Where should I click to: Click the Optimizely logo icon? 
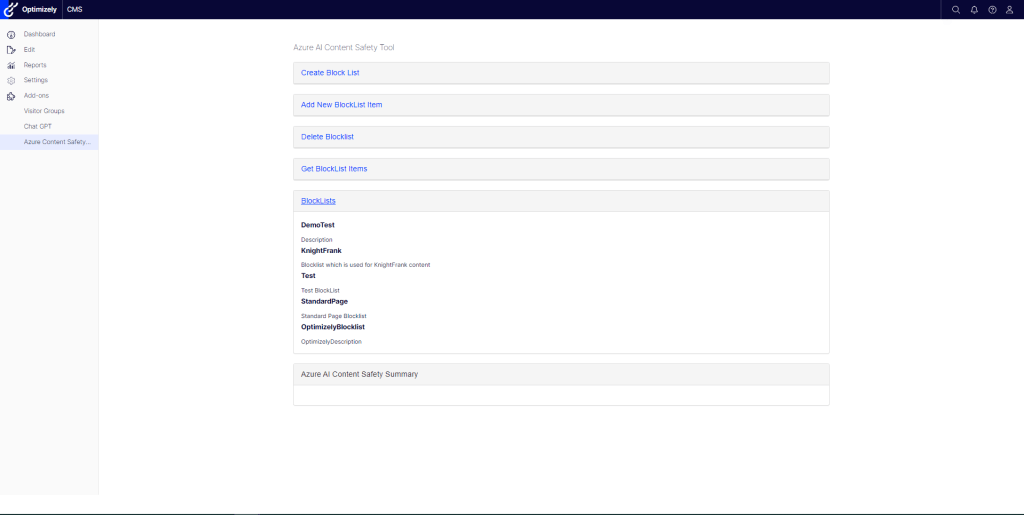click(9, 9)
